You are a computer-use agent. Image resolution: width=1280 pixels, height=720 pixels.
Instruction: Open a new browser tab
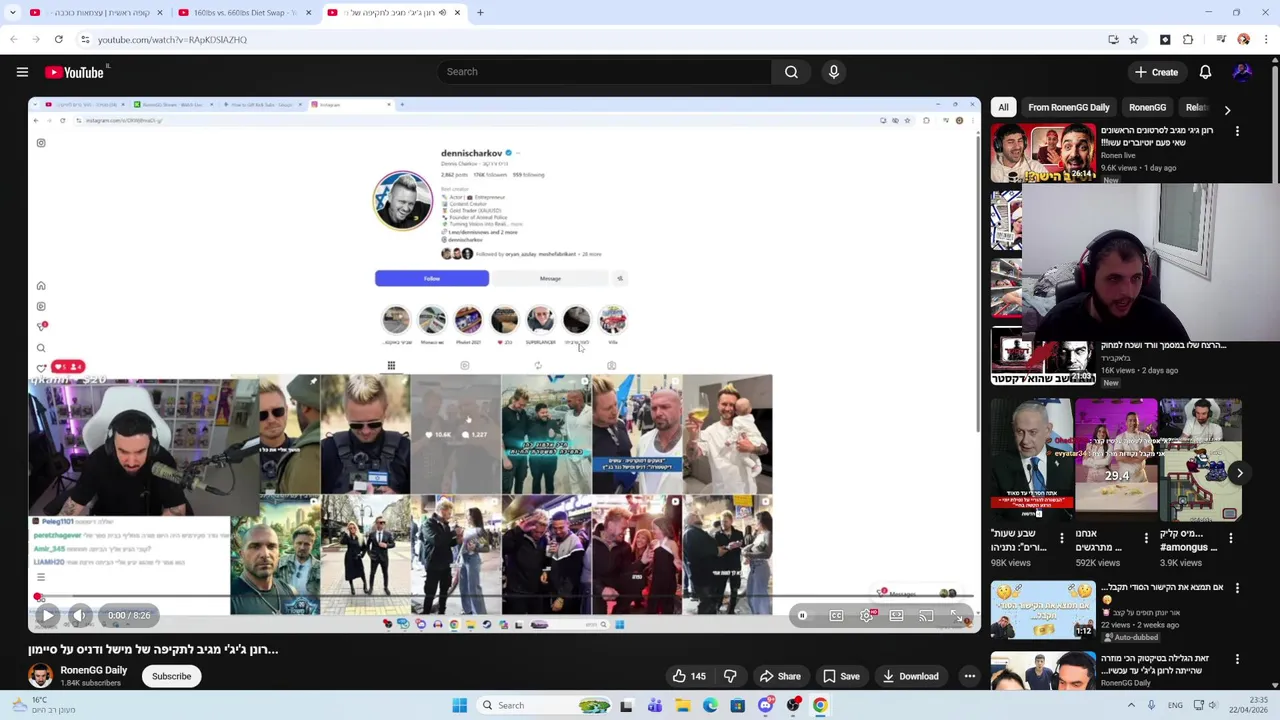[480, 13]
